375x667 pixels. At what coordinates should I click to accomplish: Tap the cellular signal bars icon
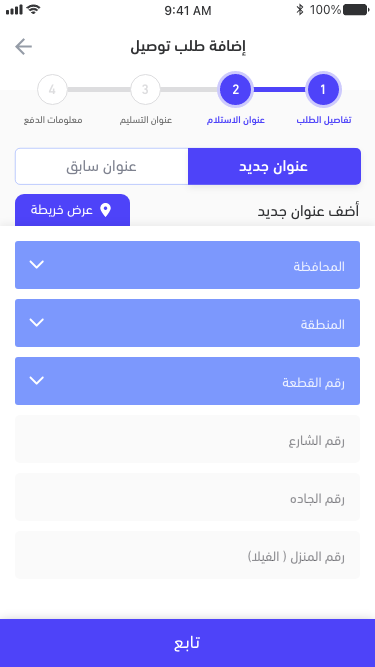[14, 10]
